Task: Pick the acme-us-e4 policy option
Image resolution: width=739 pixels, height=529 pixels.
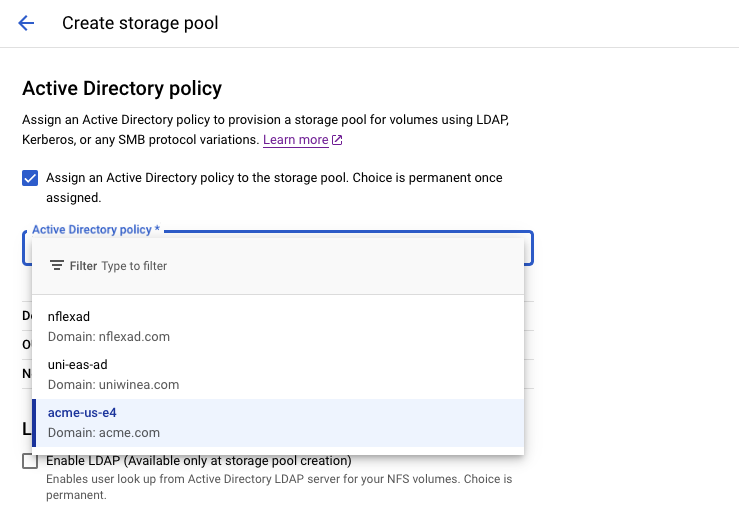Action: point(82,412)
